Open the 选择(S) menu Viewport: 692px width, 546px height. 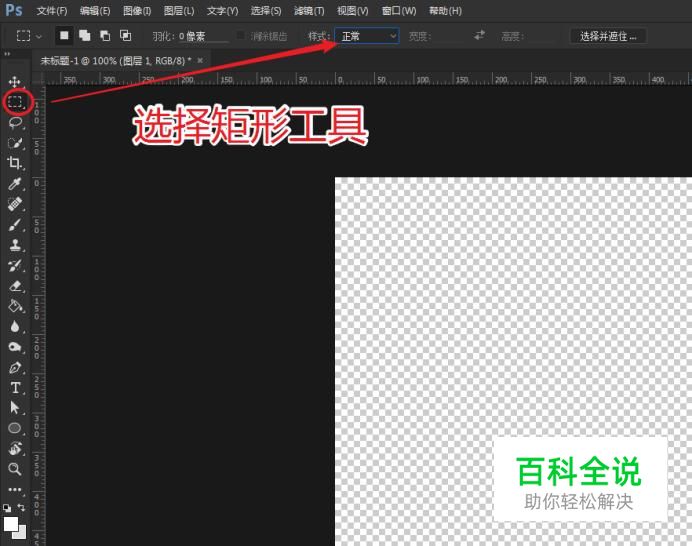266,11
